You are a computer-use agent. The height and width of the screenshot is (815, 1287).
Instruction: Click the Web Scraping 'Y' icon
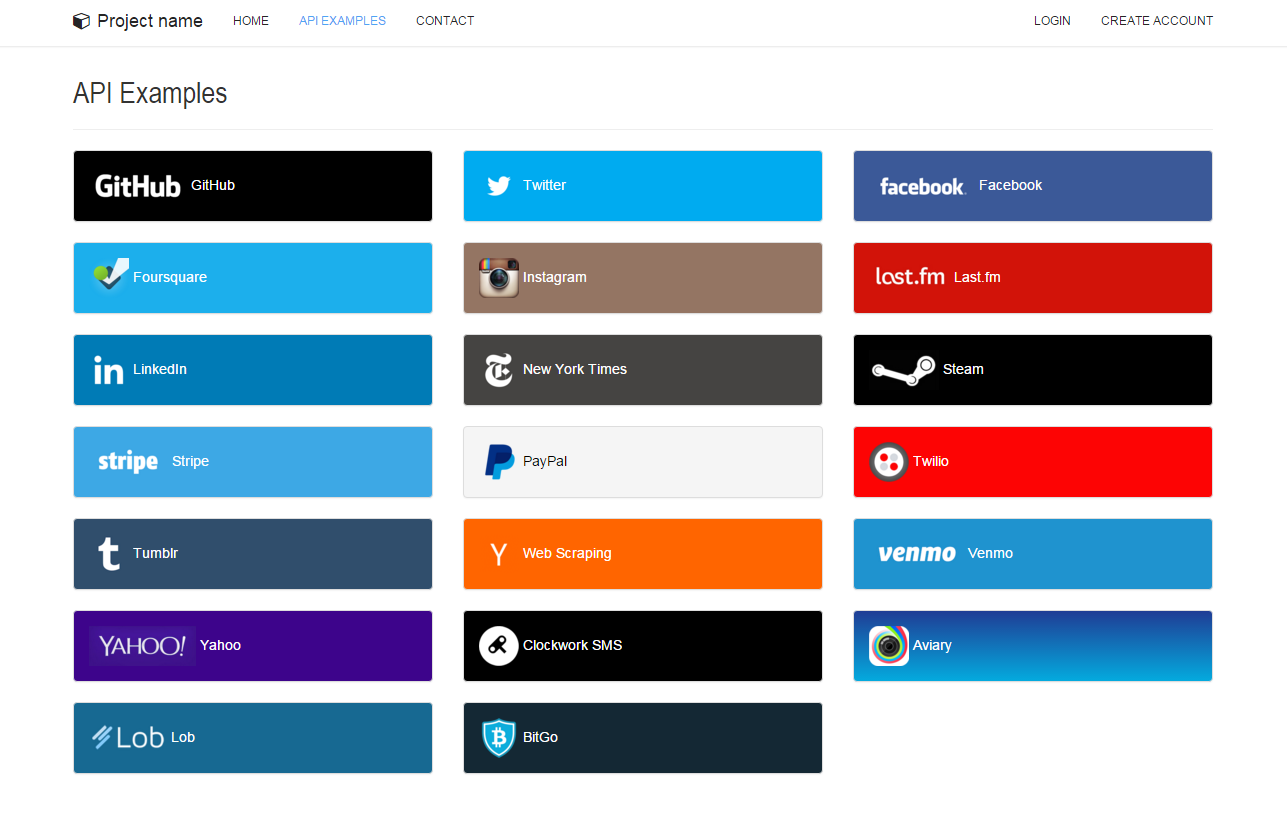498,554
